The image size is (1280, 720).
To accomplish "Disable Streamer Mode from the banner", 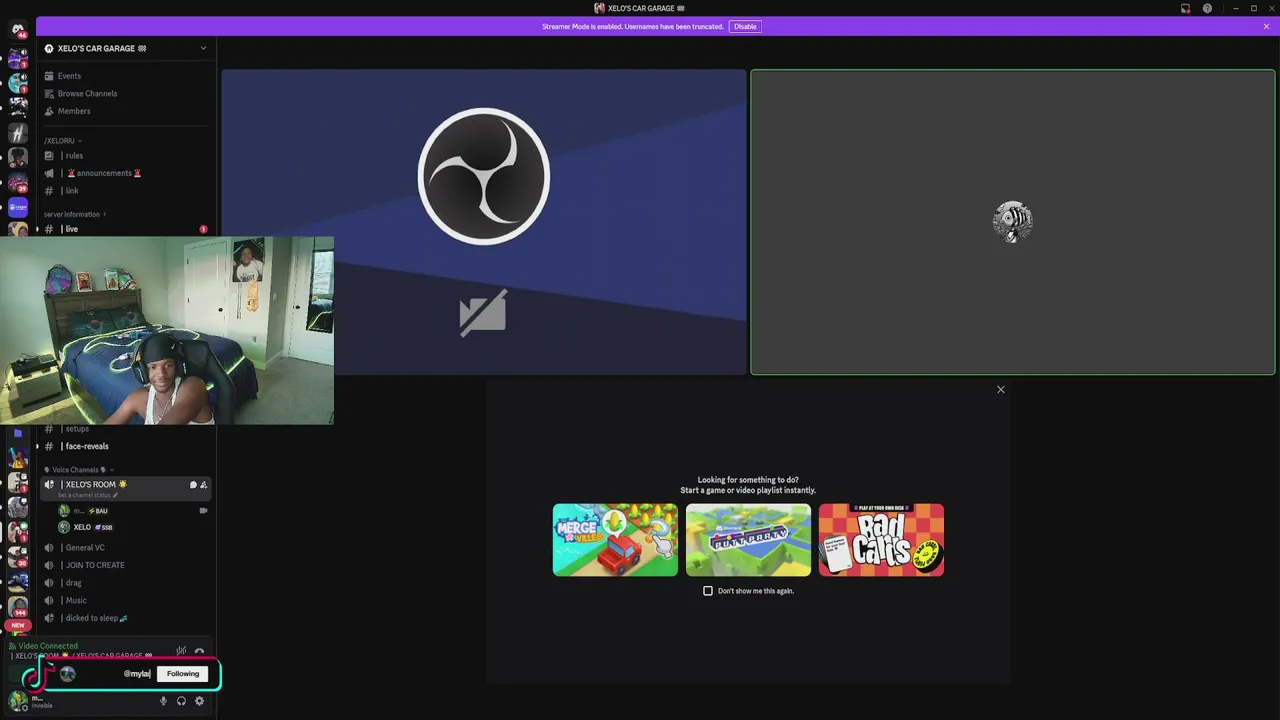I will pyautogui.click(x=745, y=26).
